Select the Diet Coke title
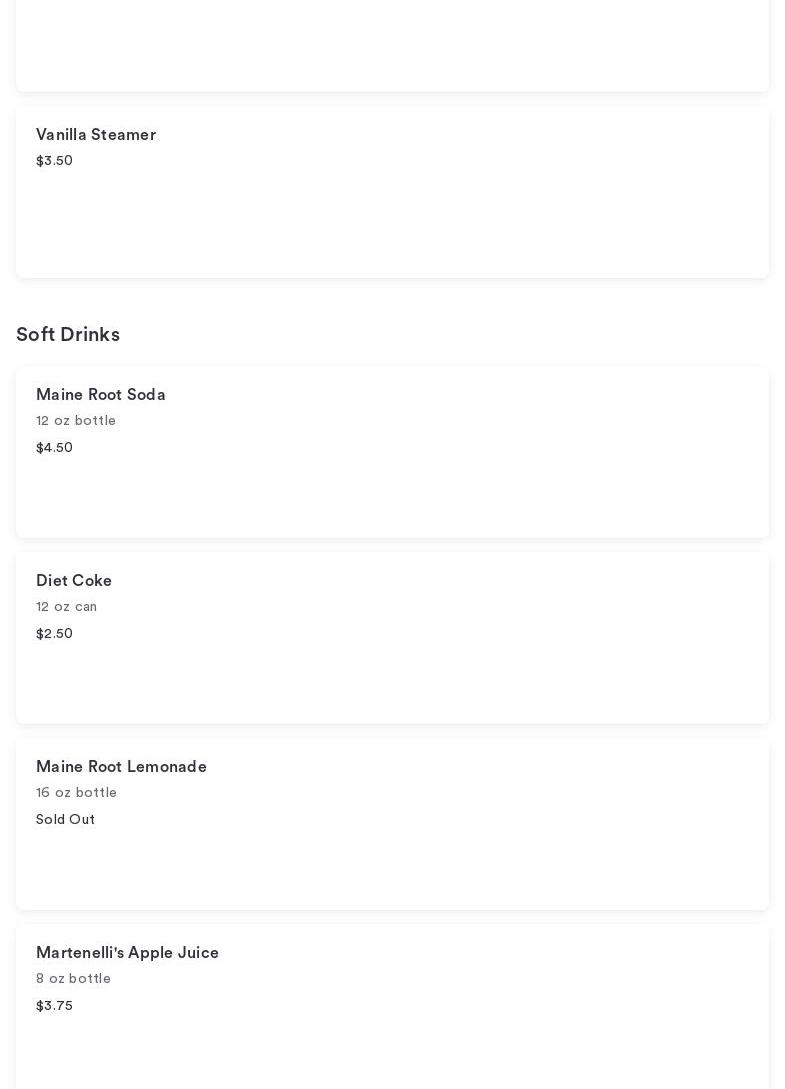 74,581
